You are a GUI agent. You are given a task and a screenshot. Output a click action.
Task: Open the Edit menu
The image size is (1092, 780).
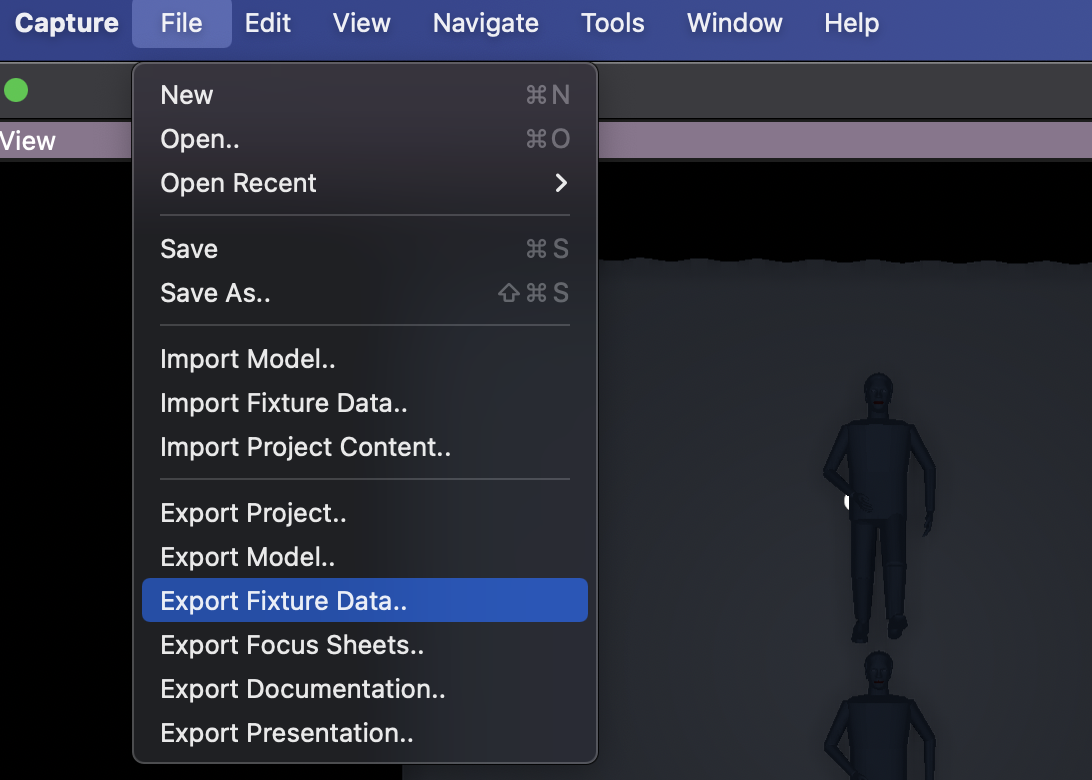coord(267,24)
